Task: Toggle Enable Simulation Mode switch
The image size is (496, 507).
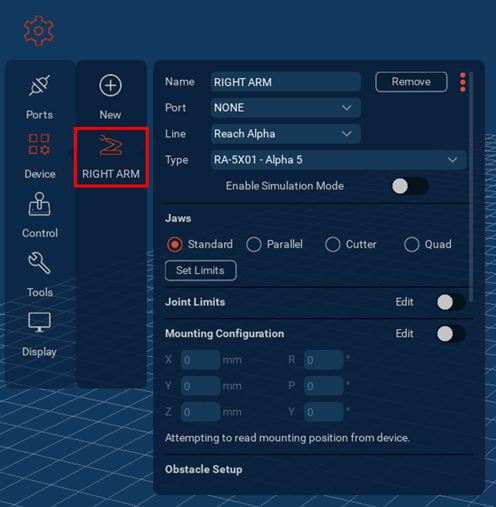Action: (x=410, y=186)
